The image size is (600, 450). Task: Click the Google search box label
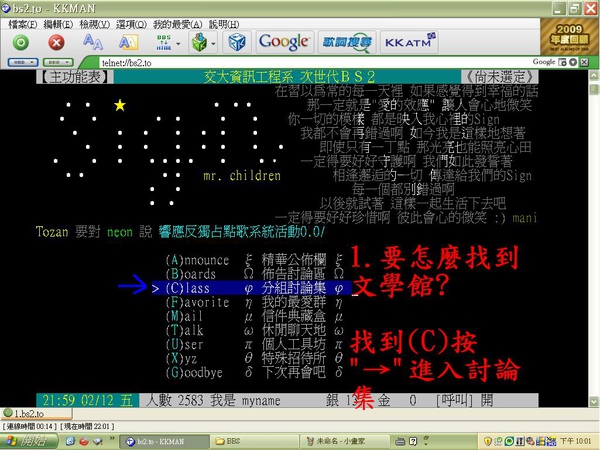(x=543, y=62)
